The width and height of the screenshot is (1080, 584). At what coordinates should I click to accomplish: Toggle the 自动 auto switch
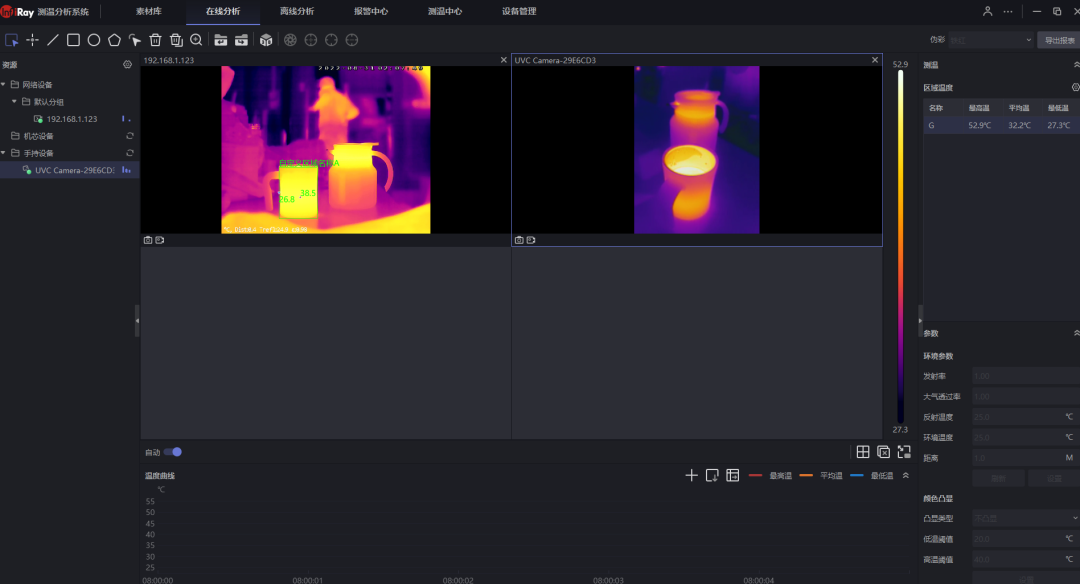pos(173,452)
